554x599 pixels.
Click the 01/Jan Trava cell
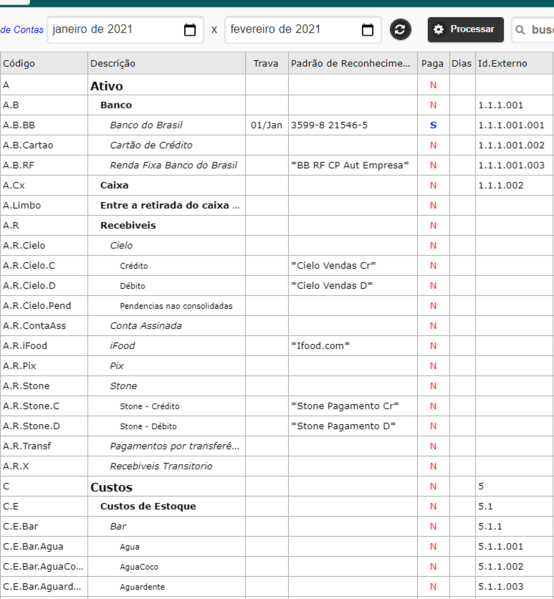click(x=267, y=125)
